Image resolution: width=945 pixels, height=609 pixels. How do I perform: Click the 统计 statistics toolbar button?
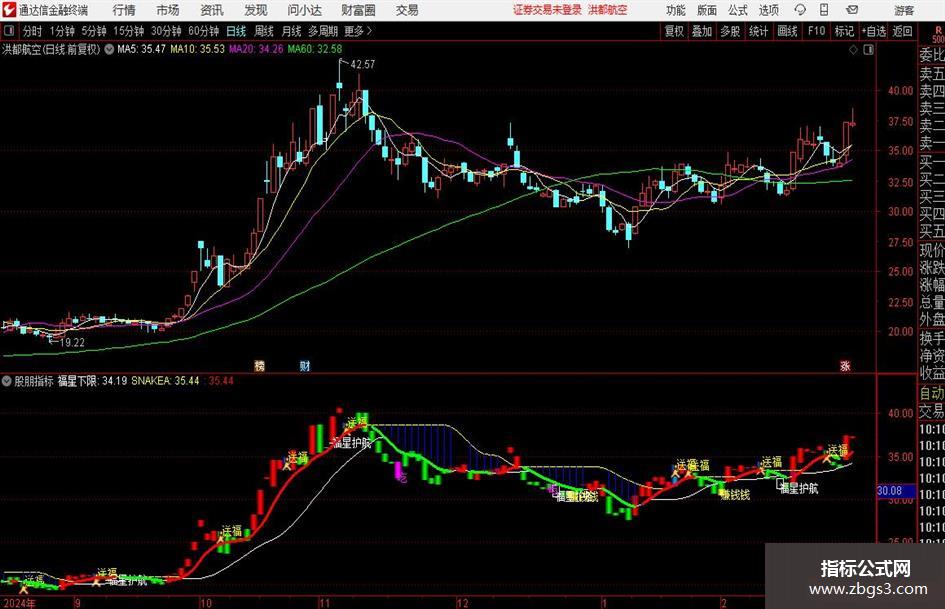coord(759,31)
